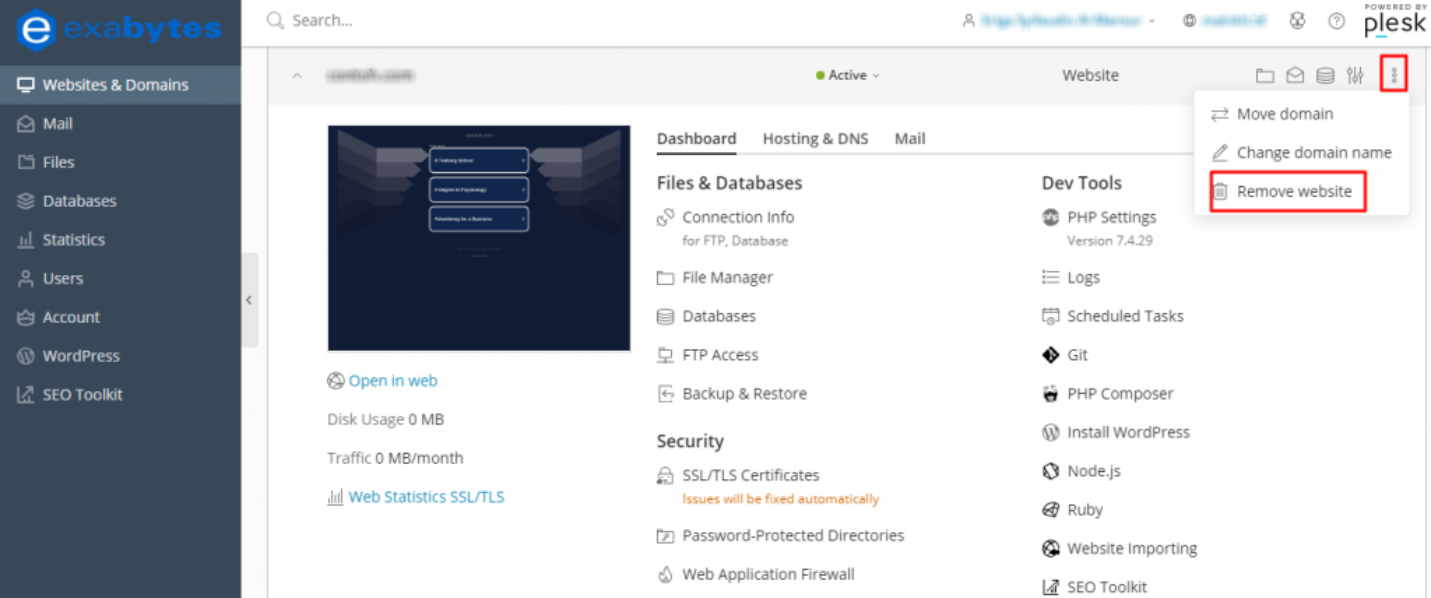1431x598 pixels.
Task: Click the Node.js icon under Dev Tools
Action: pyautogui.click(x=1050, y=471)
